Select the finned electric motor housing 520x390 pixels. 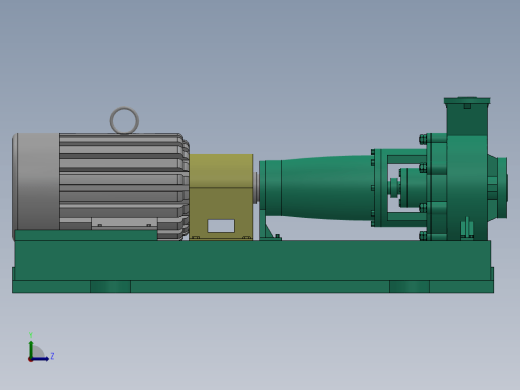pyautogui.click(x=124, y=182)
